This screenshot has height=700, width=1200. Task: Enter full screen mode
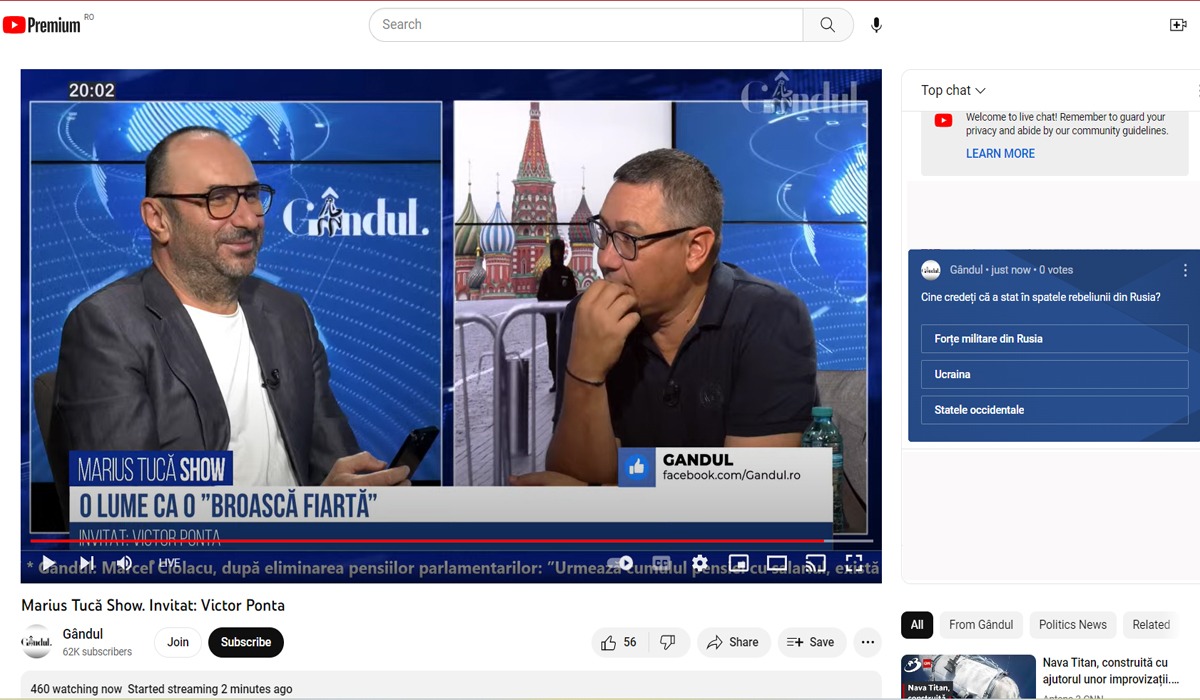pos(854,563)
